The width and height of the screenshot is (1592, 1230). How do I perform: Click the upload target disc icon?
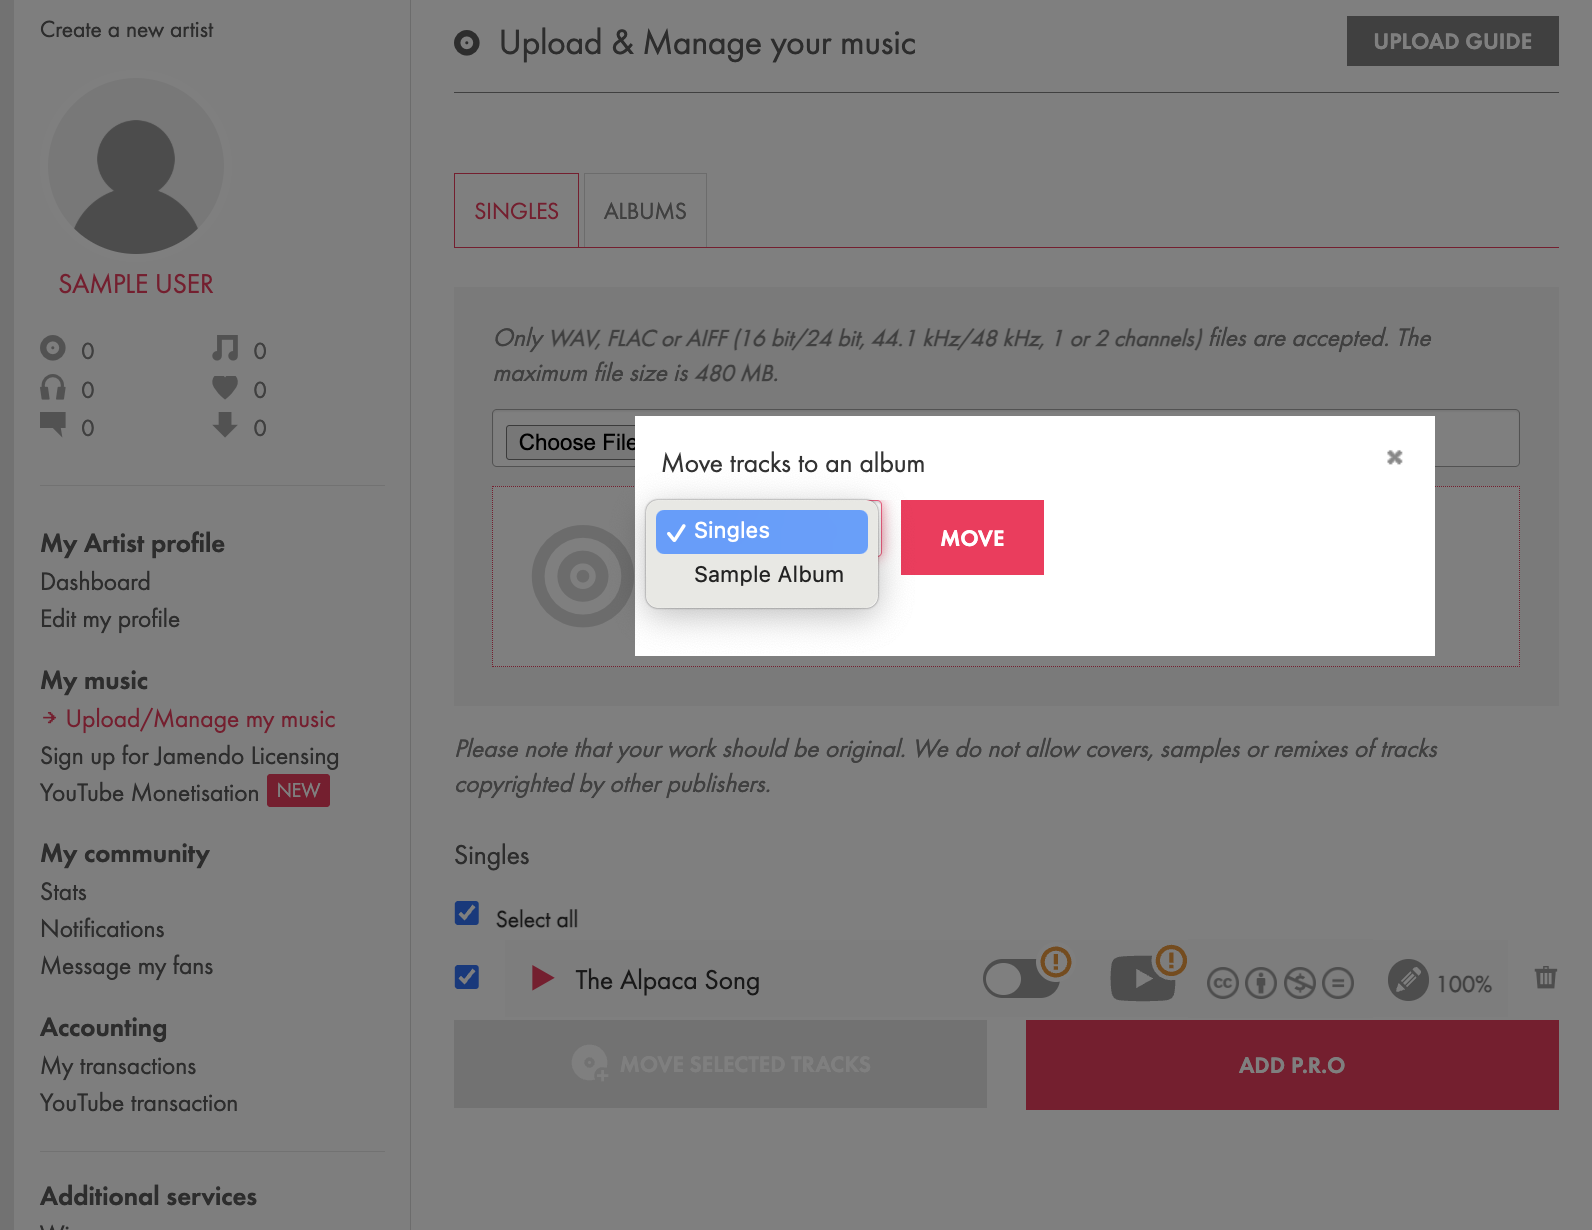pyautogui.click(x=583, y=576)
